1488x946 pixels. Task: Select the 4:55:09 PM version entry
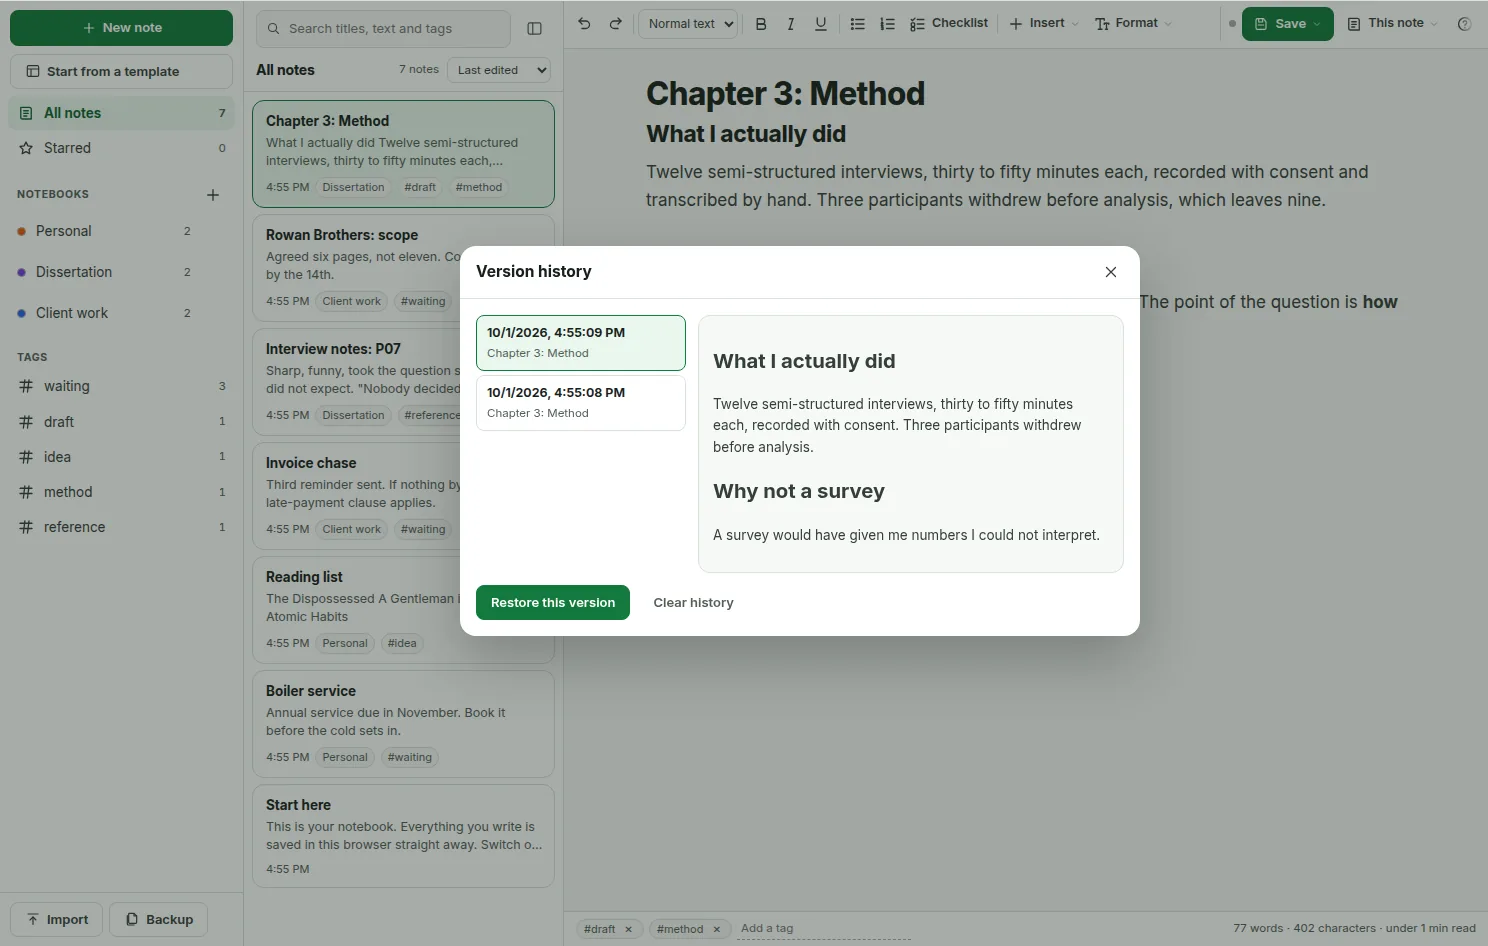coord(581,343)
